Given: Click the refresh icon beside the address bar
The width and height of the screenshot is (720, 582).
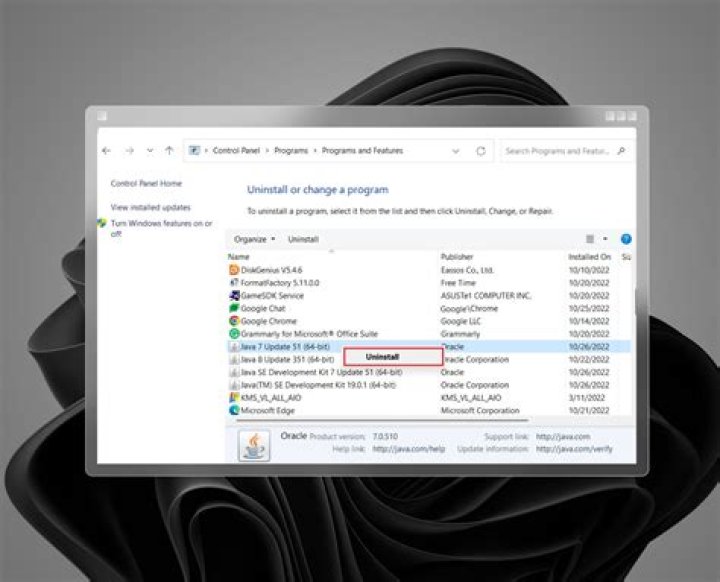Looking at the screenshot, I should 481,151.
